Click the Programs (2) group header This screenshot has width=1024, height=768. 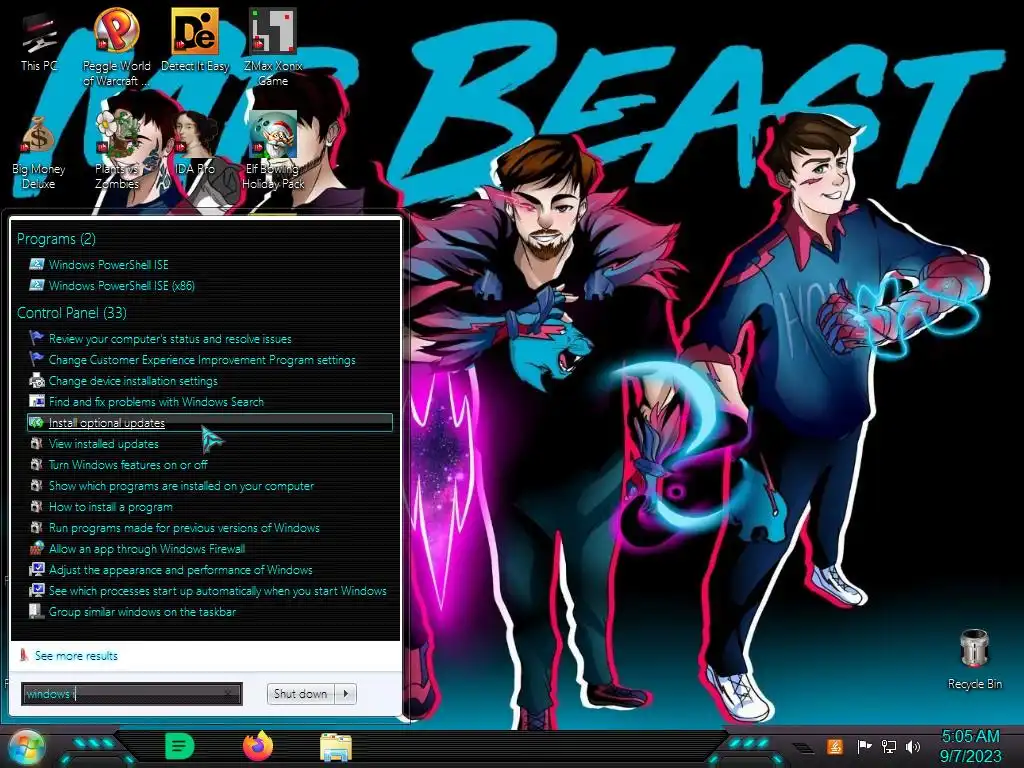(56, 239)
